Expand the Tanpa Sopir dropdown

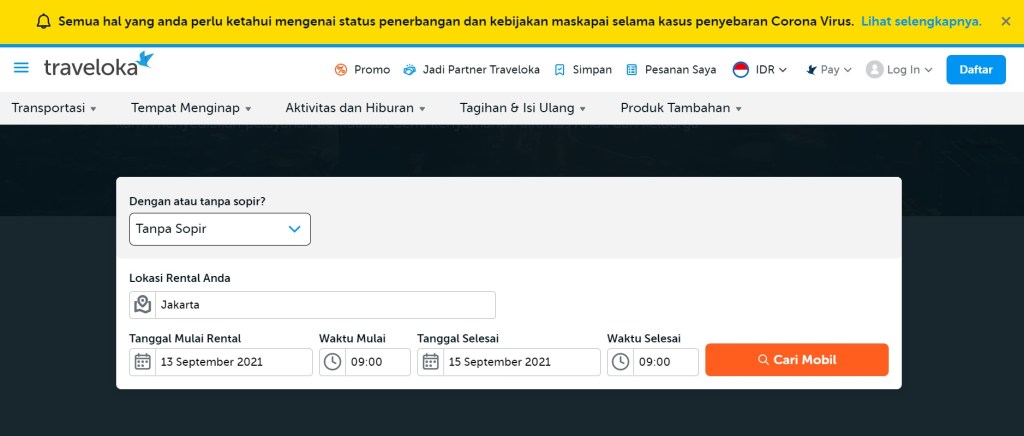tap(220, 229)
